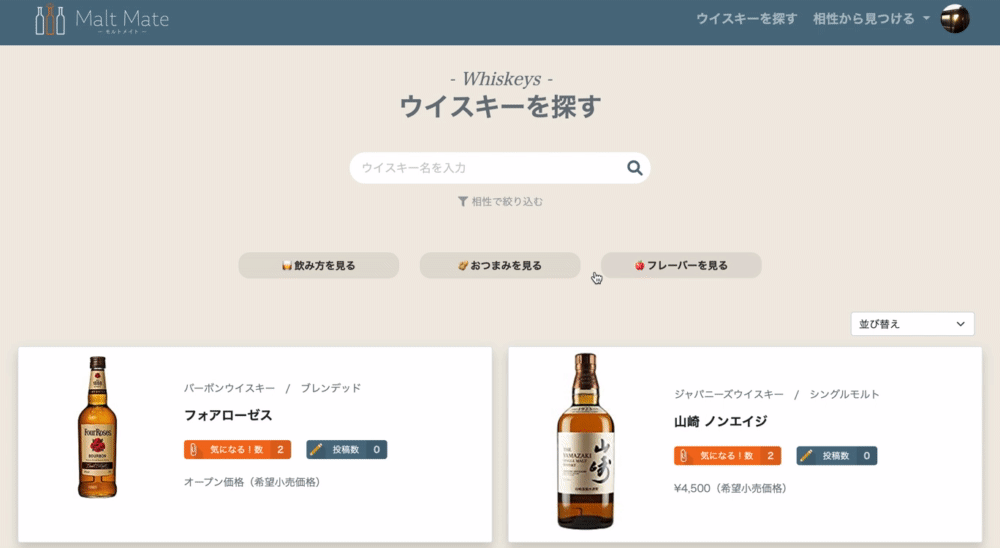Open the Four Roses bottle image
The height and width of the screenshot is (548, 1000).
[98, 427]
